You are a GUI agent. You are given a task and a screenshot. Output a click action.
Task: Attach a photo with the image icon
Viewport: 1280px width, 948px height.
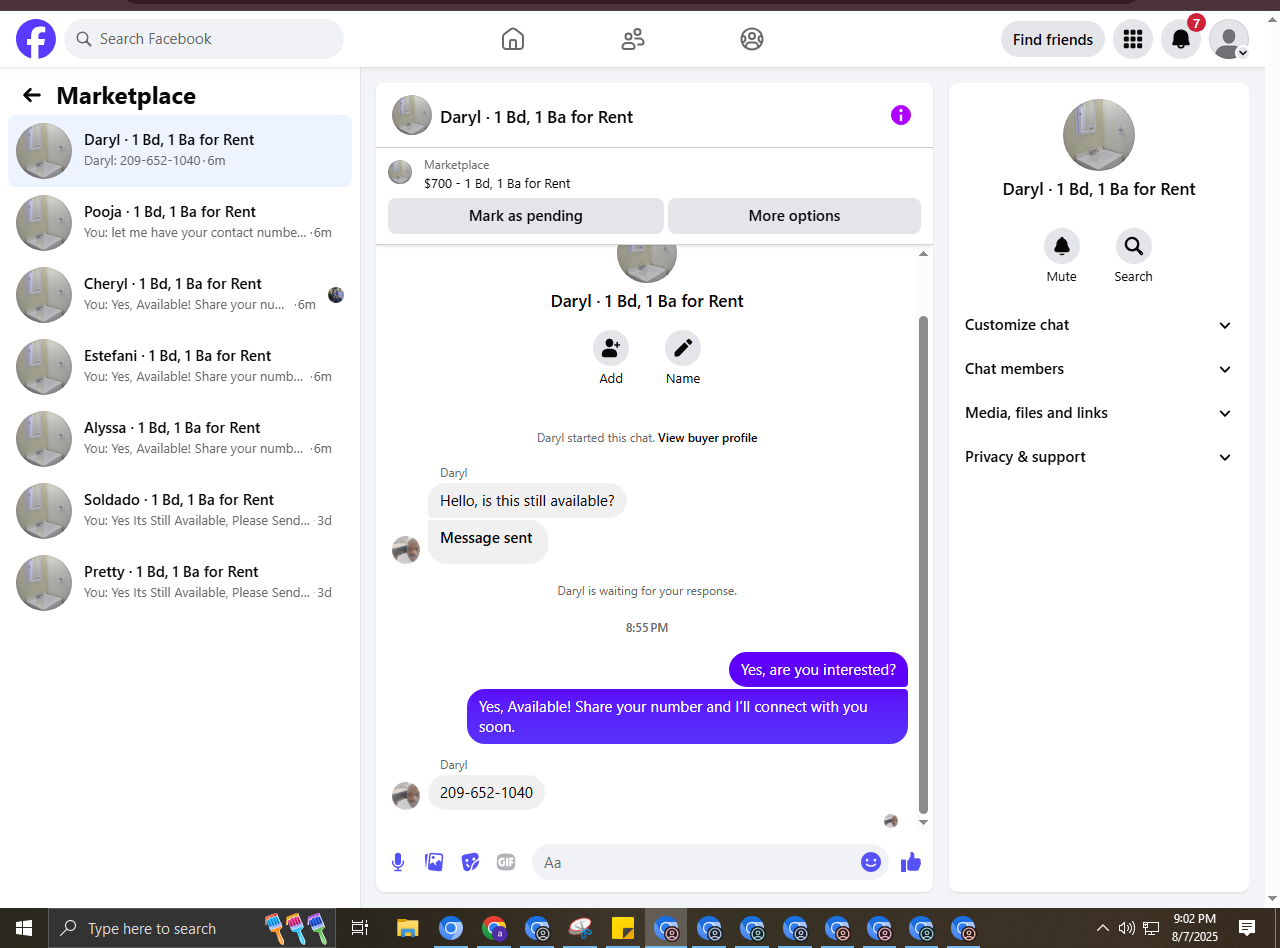pos(434,862)
